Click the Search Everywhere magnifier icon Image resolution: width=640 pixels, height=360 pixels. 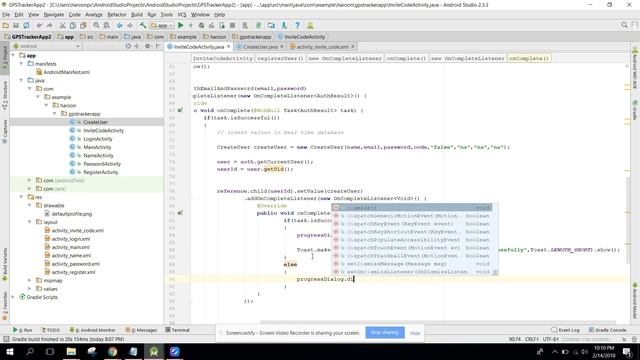click(x=624, y=25)
